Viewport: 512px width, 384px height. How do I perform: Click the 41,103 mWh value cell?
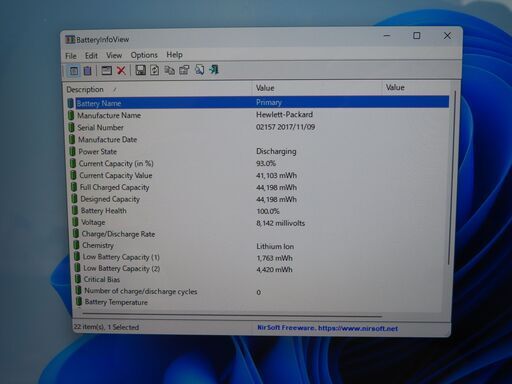coord(276,175)
